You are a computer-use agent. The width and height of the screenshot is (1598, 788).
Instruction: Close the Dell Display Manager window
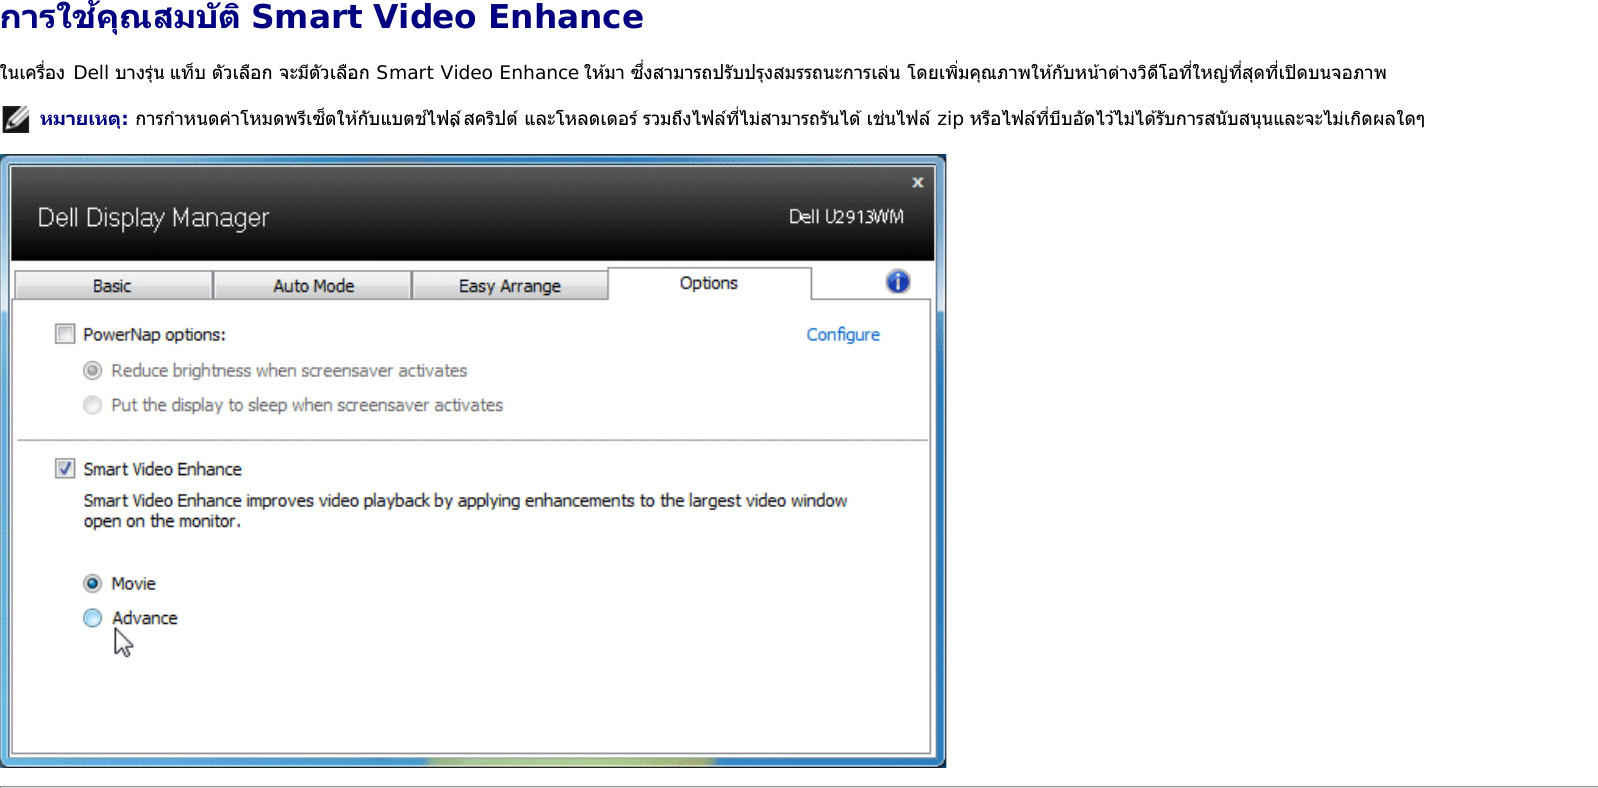(917, 182)
